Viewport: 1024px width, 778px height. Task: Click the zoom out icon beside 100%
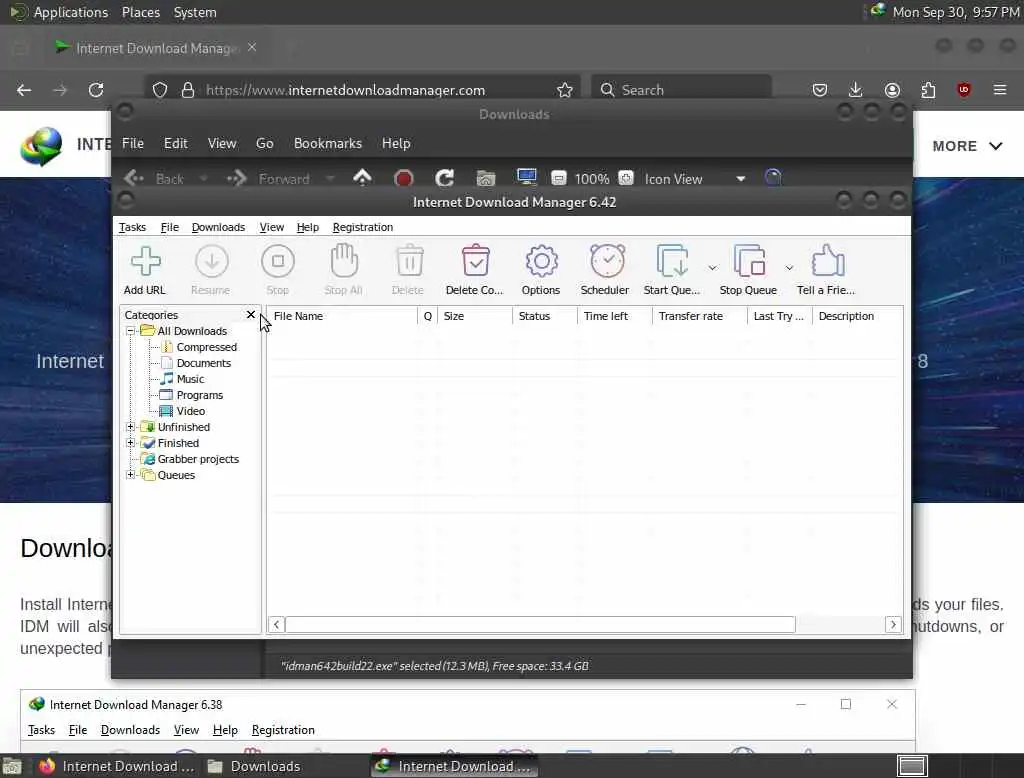[x=558, y=178]
